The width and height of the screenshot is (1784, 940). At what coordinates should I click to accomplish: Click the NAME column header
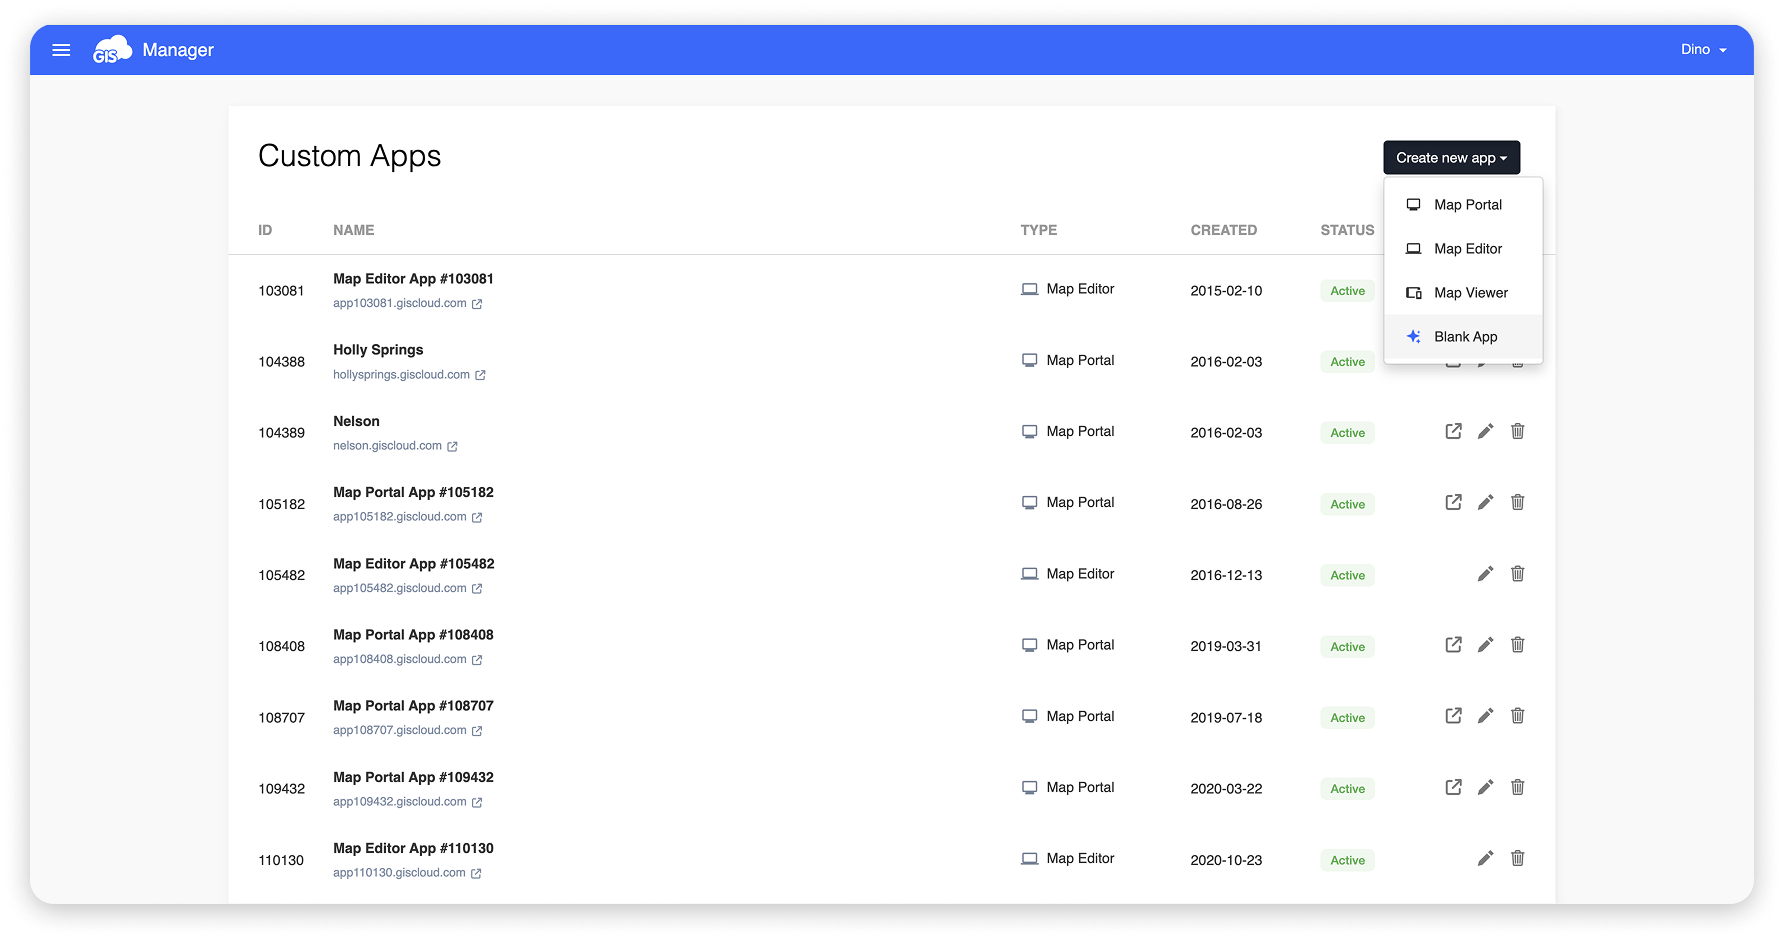coord(354,230)
